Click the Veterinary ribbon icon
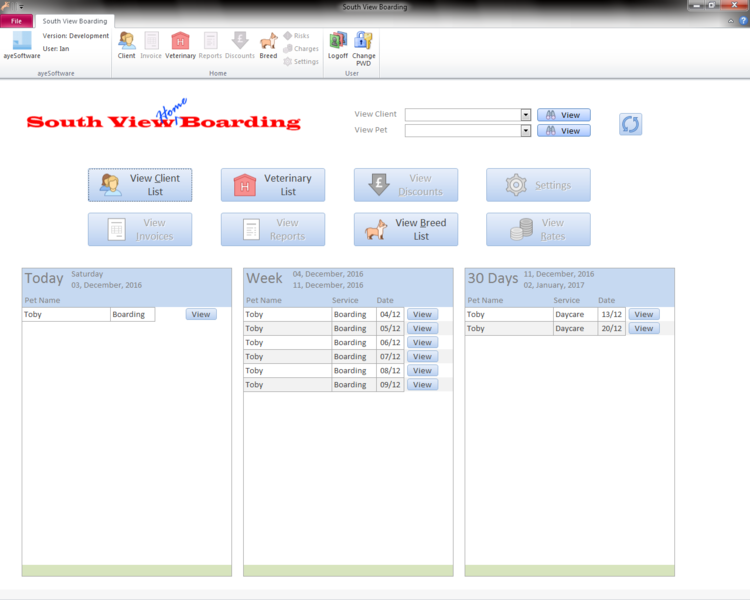Screen dimensions: 750x600 click(180, 45)
